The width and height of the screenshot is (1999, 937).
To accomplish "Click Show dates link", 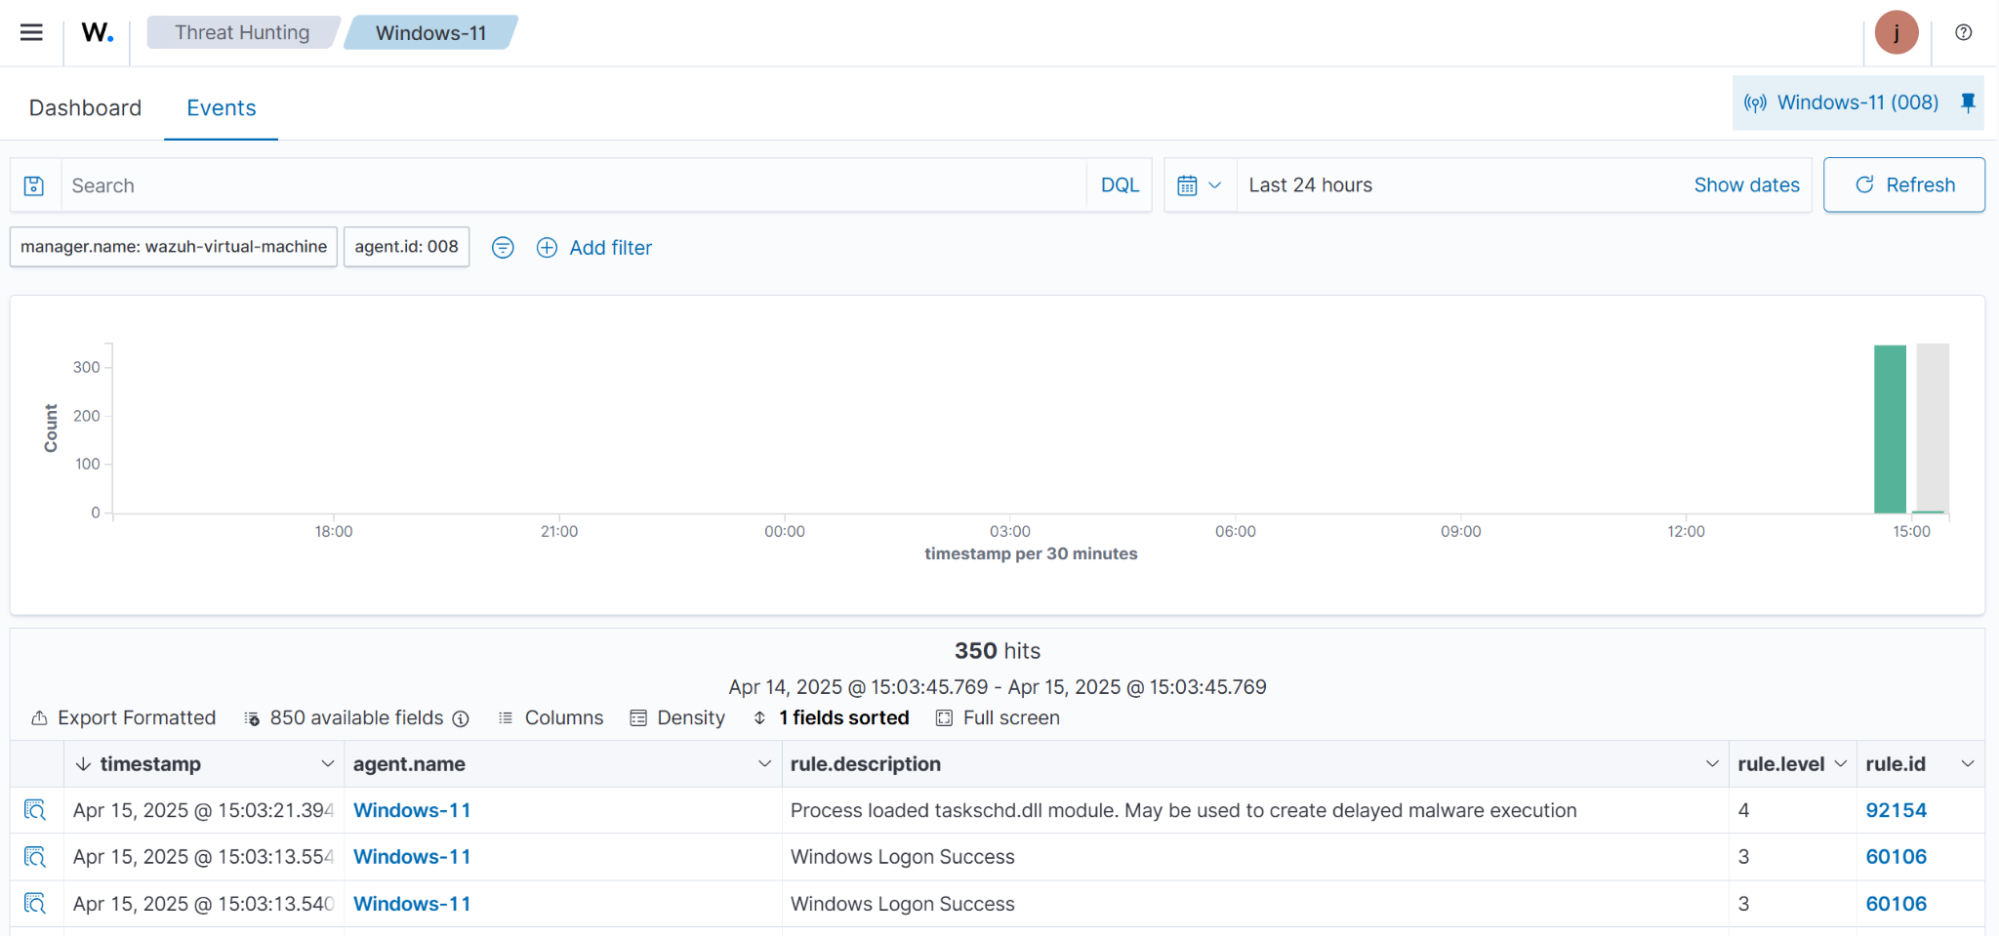I will tap(1746, 185).
